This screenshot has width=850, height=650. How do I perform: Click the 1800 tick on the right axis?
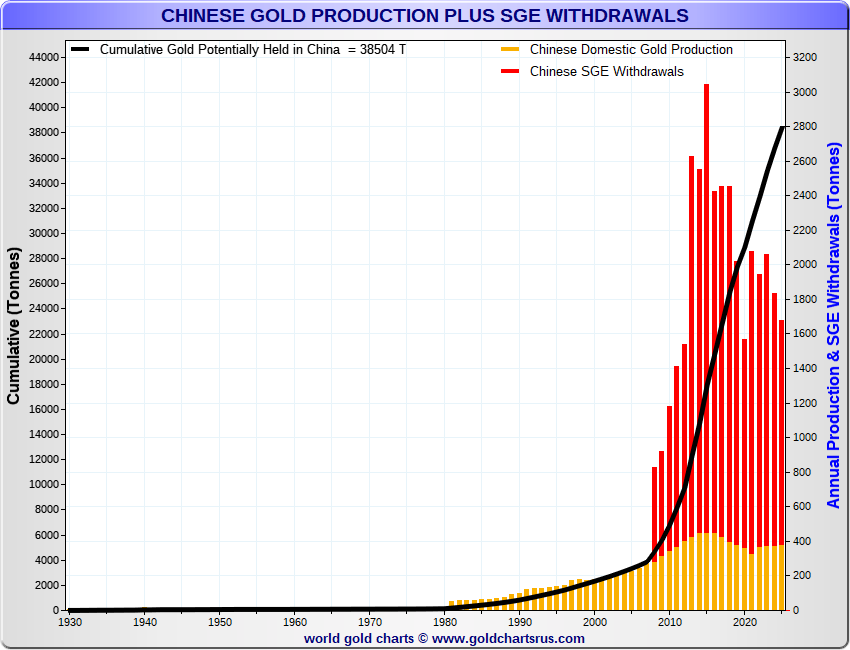[805, 299]
